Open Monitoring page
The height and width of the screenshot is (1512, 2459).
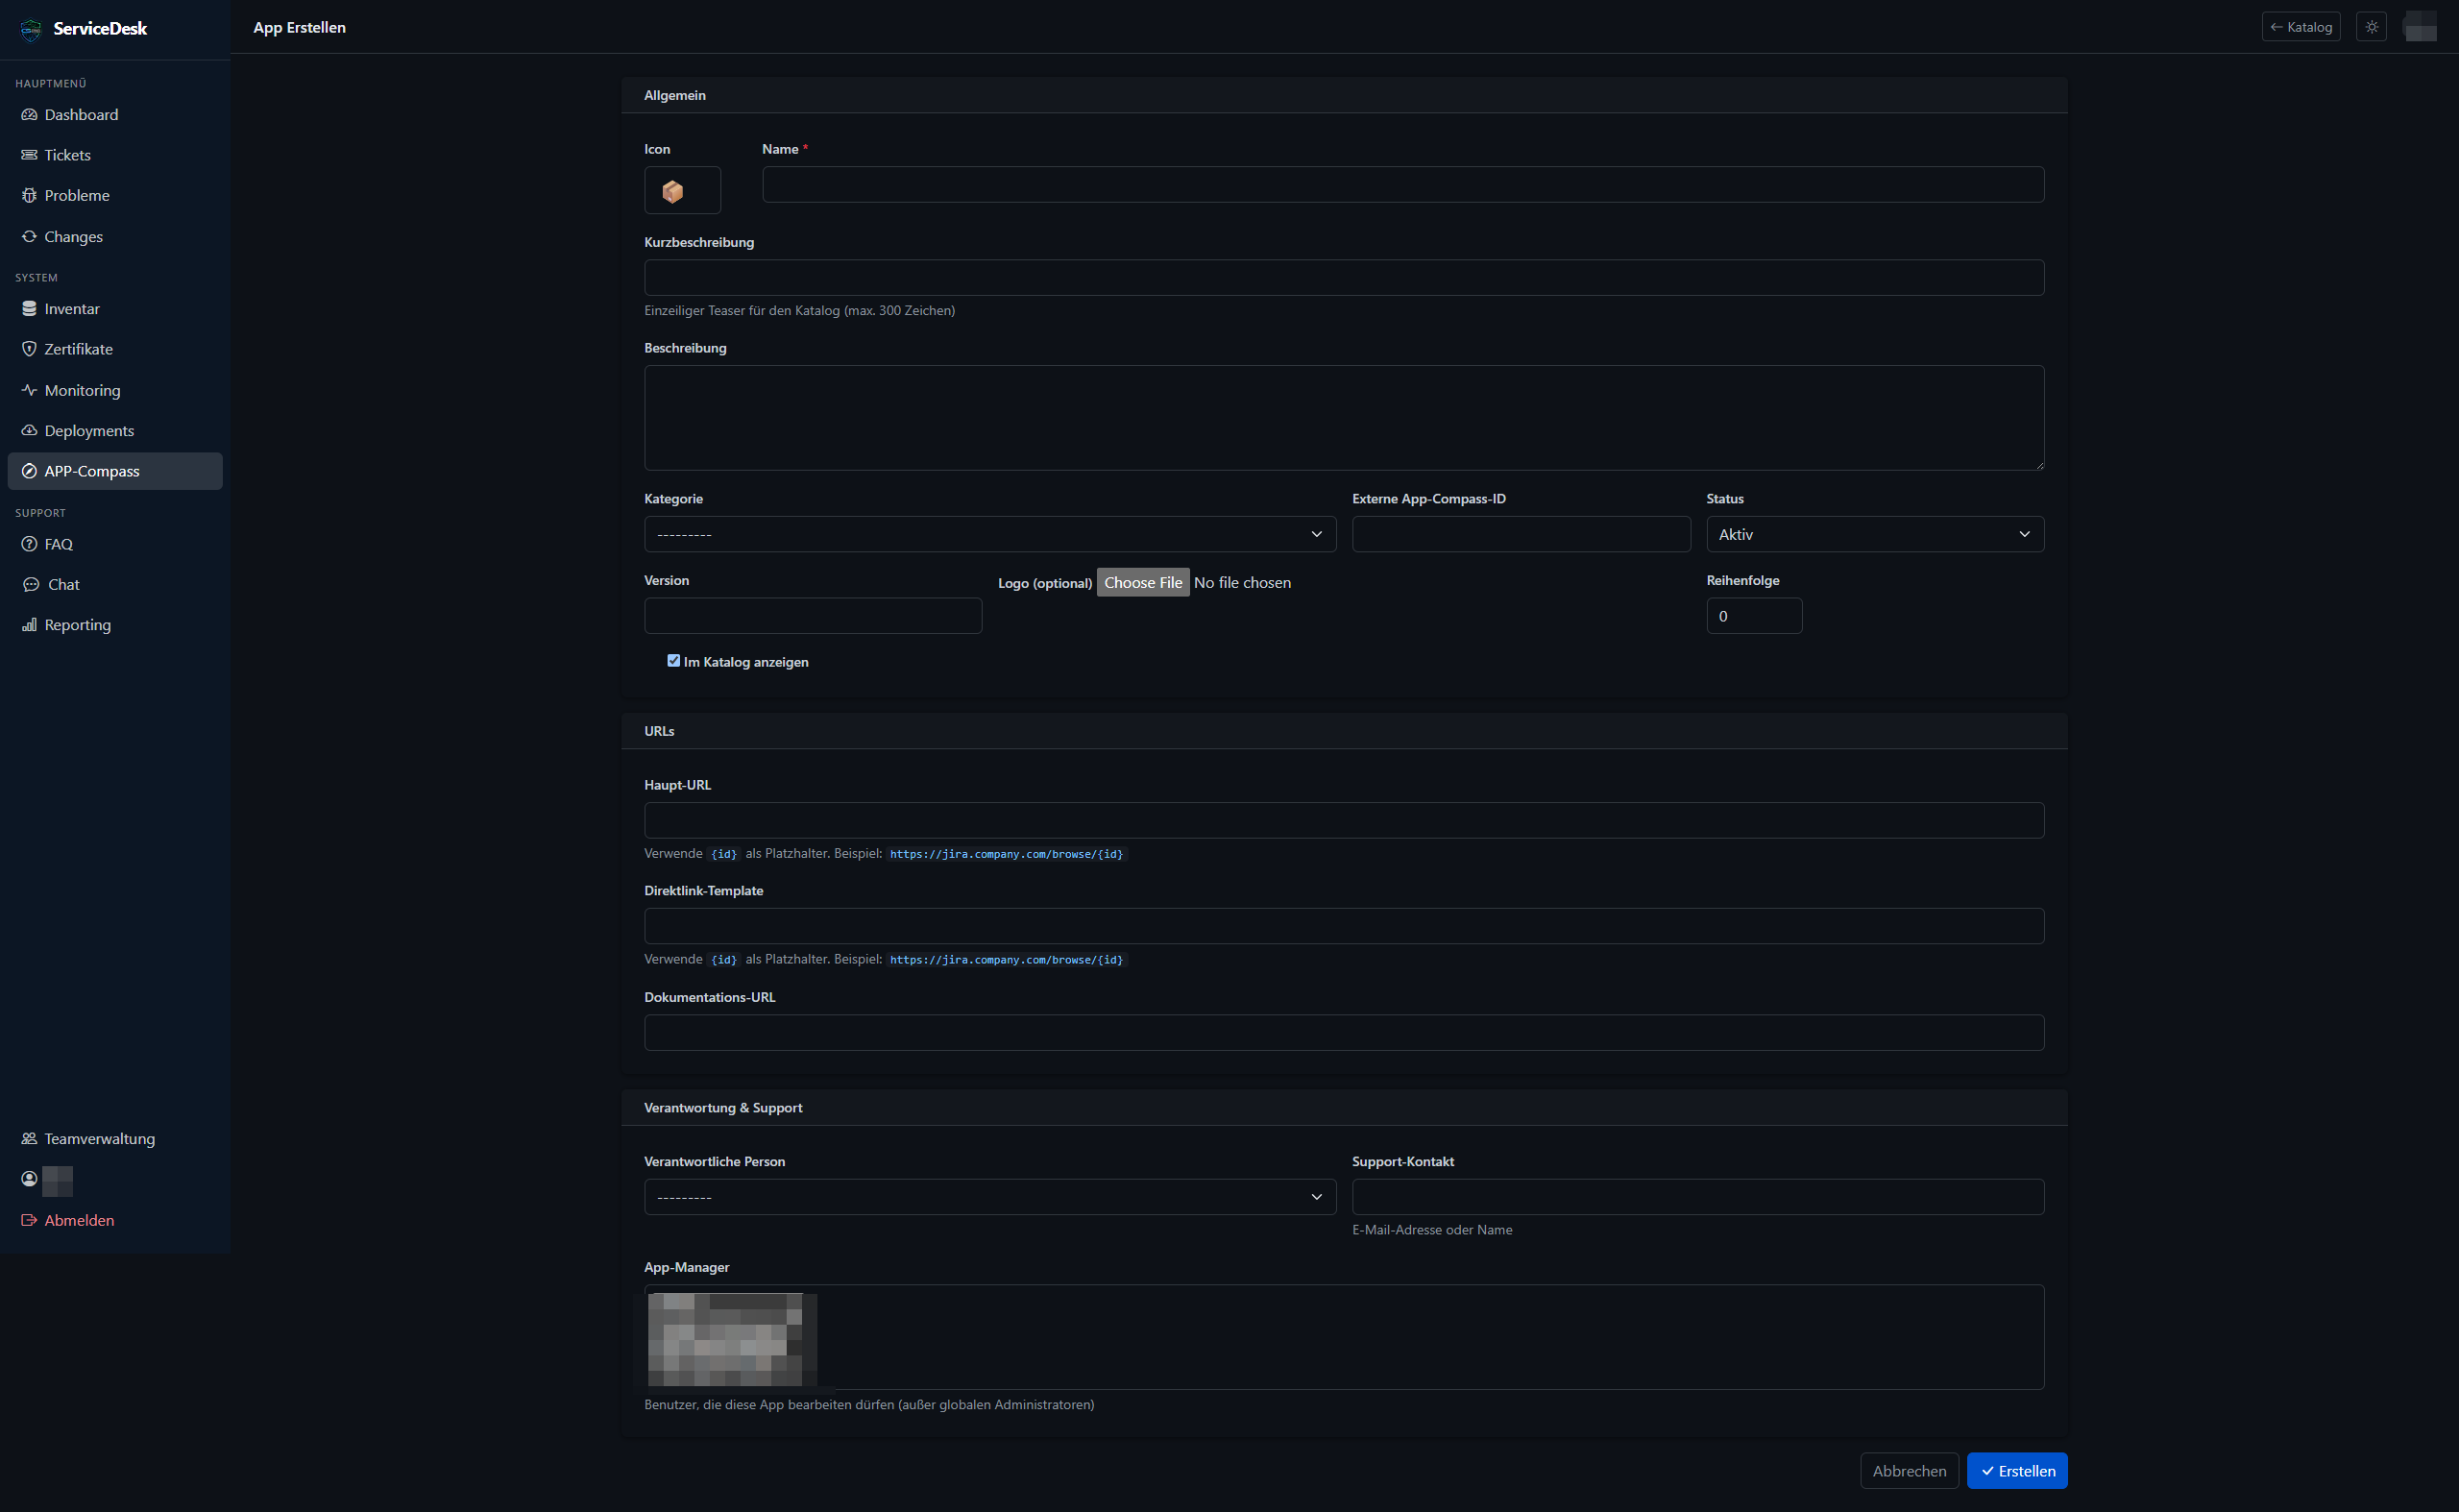click(x=115, y=390)
